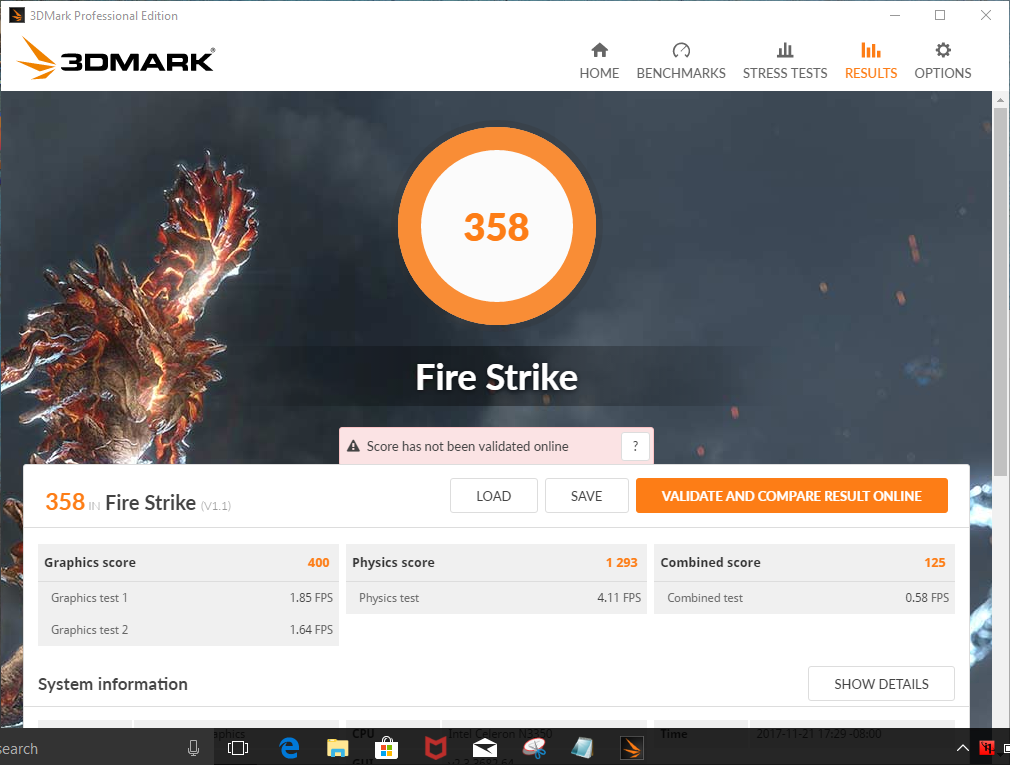Click 'Score has not been validated online' message
This screenshot has width=1010, height=765.
(468, 446)
